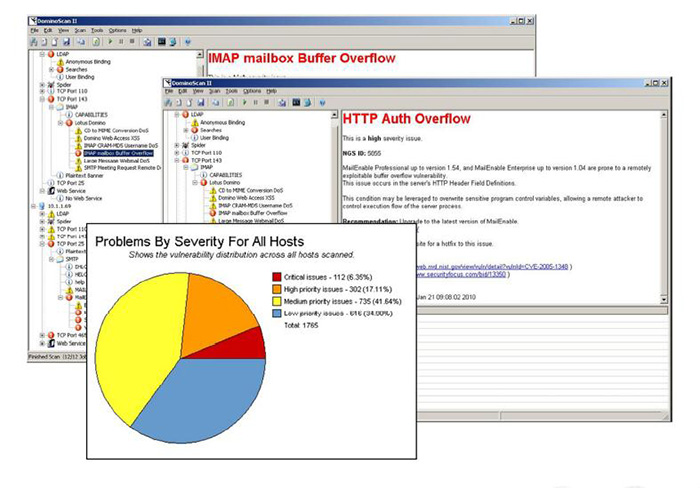Click the save disk icon in back window toolbar
This screenshot has width=700, height=488.
click(x=67, y=42)
